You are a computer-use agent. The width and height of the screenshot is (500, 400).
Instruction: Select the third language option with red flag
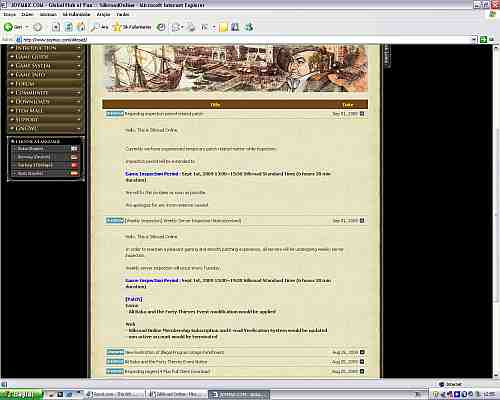click(x=45, y=165)
